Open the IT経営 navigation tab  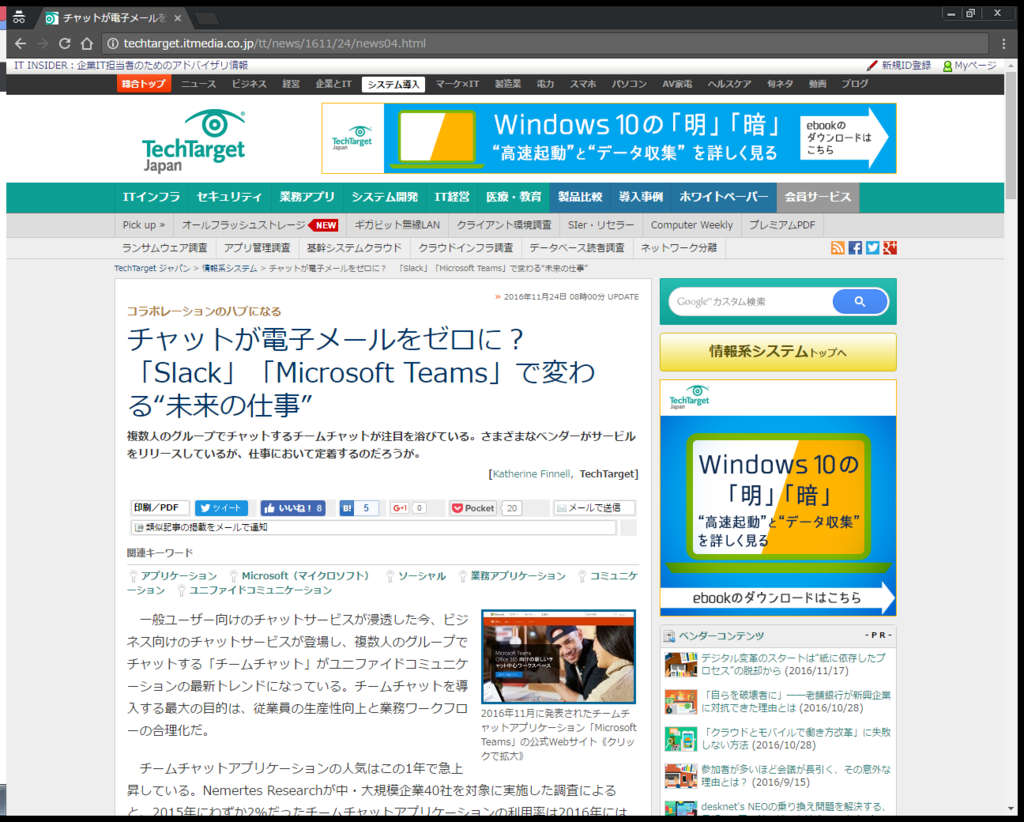(452, 197)
